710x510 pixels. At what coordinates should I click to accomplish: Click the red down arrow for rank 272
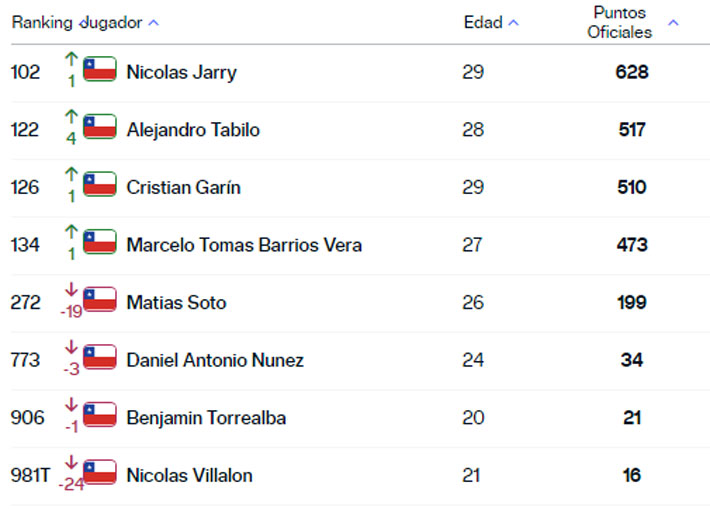[x=71, y=291]
